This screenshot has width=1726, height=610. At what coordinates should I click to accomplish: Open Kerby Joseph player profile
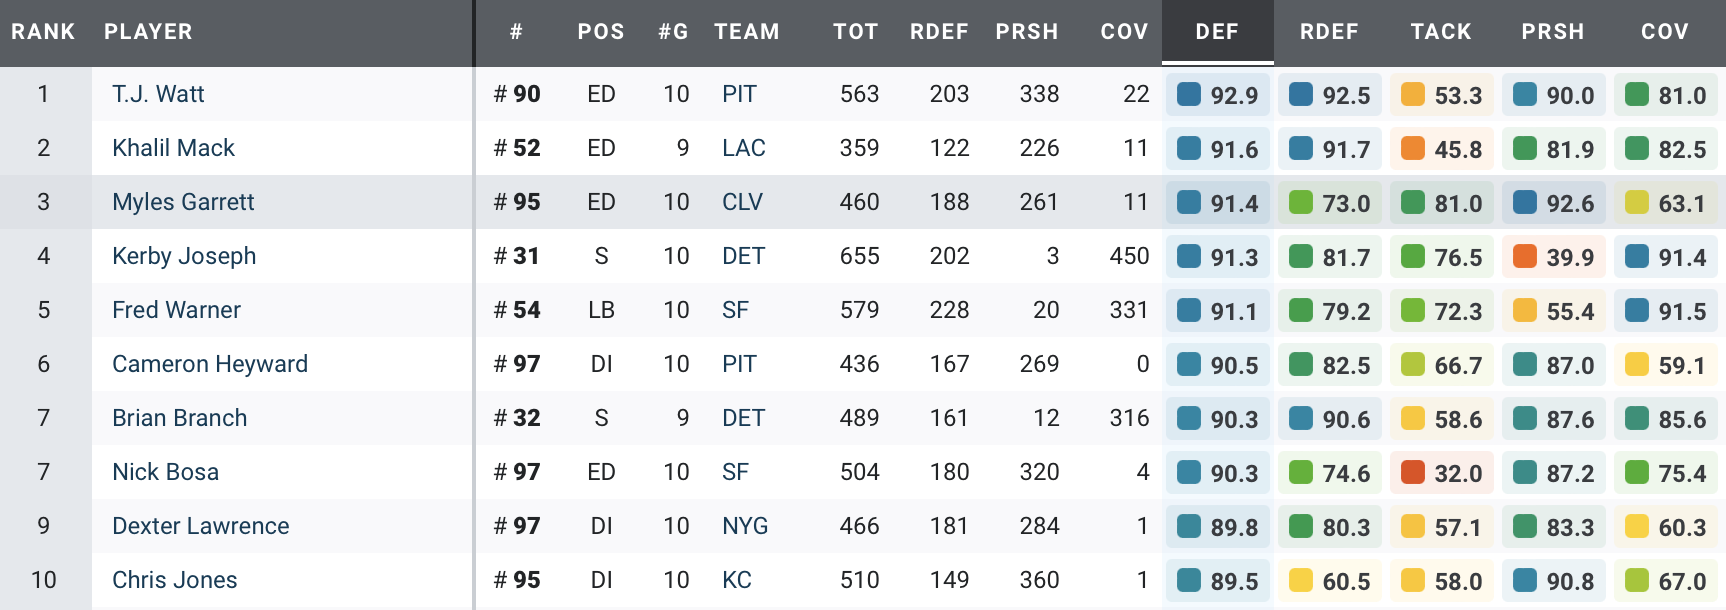pyautogui.click(x=184, y=256)
